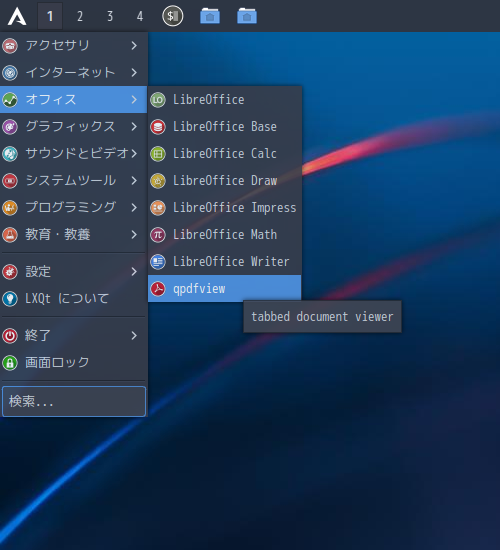The height and width of the screenshot is (550, 500).
Task: Open the terminal launcher in the panel
Action: click(x=173, y=16)
